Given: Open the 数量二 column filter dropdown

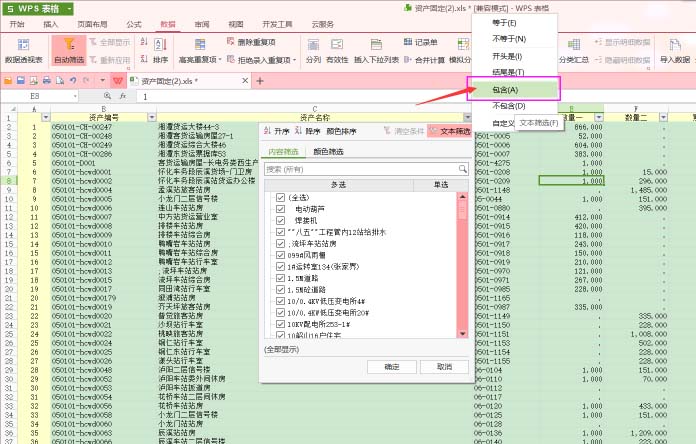Looking at the screenshot, I should pyautogui.click(x=664, y=117).
